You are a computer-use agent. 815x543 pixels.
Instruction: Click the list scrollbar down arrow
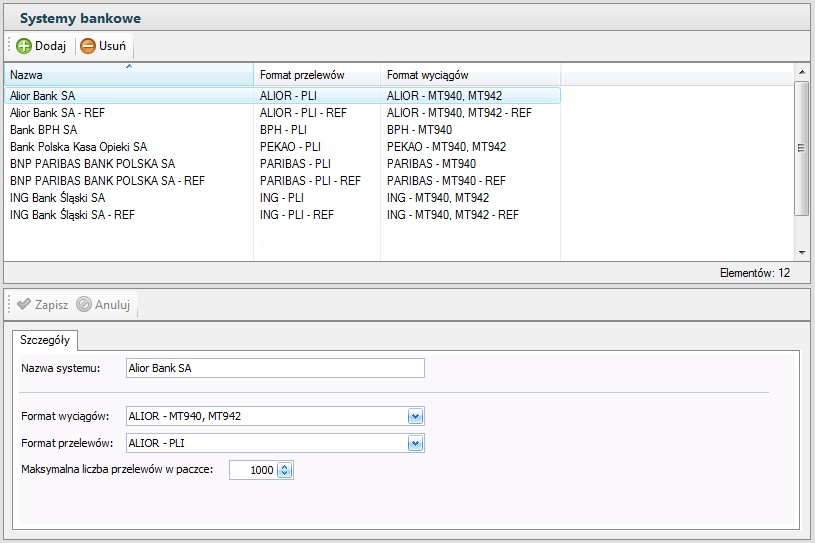click(802, 253)
